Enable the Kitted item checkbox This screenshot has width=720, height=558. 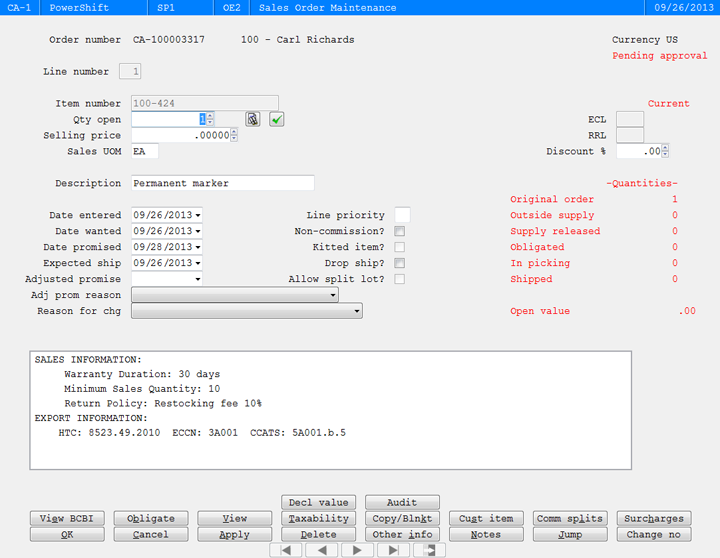tap(399, 247)
